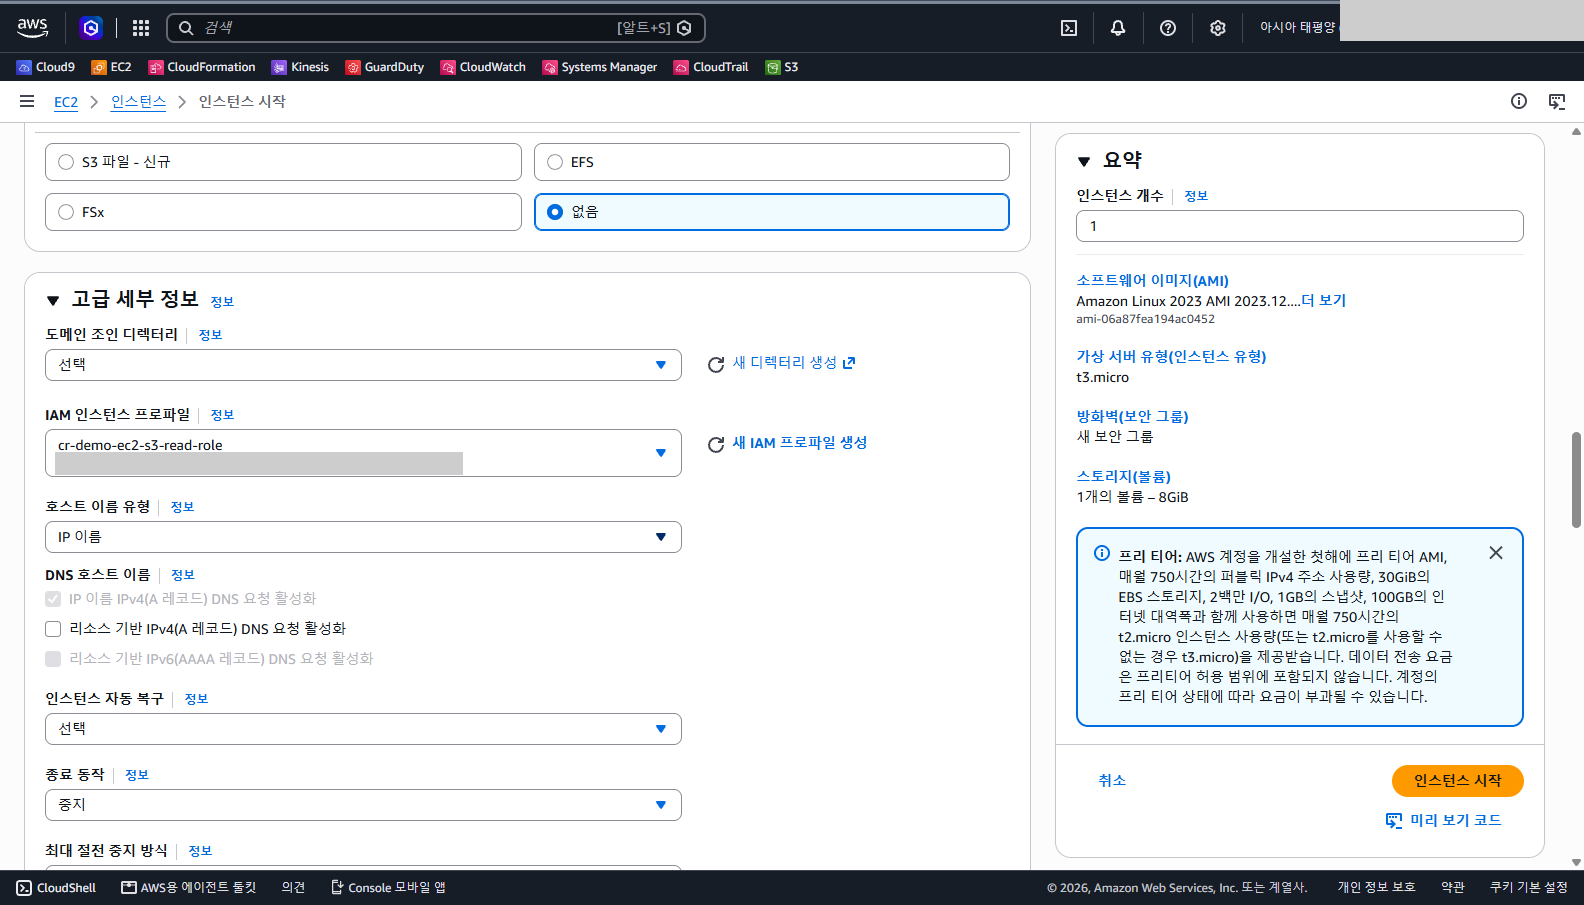Image resolution: width=1584 pixels, height=905 pixels.
Task: Open 의견 feedback in the footer
Action: click(x=293, y=888)
